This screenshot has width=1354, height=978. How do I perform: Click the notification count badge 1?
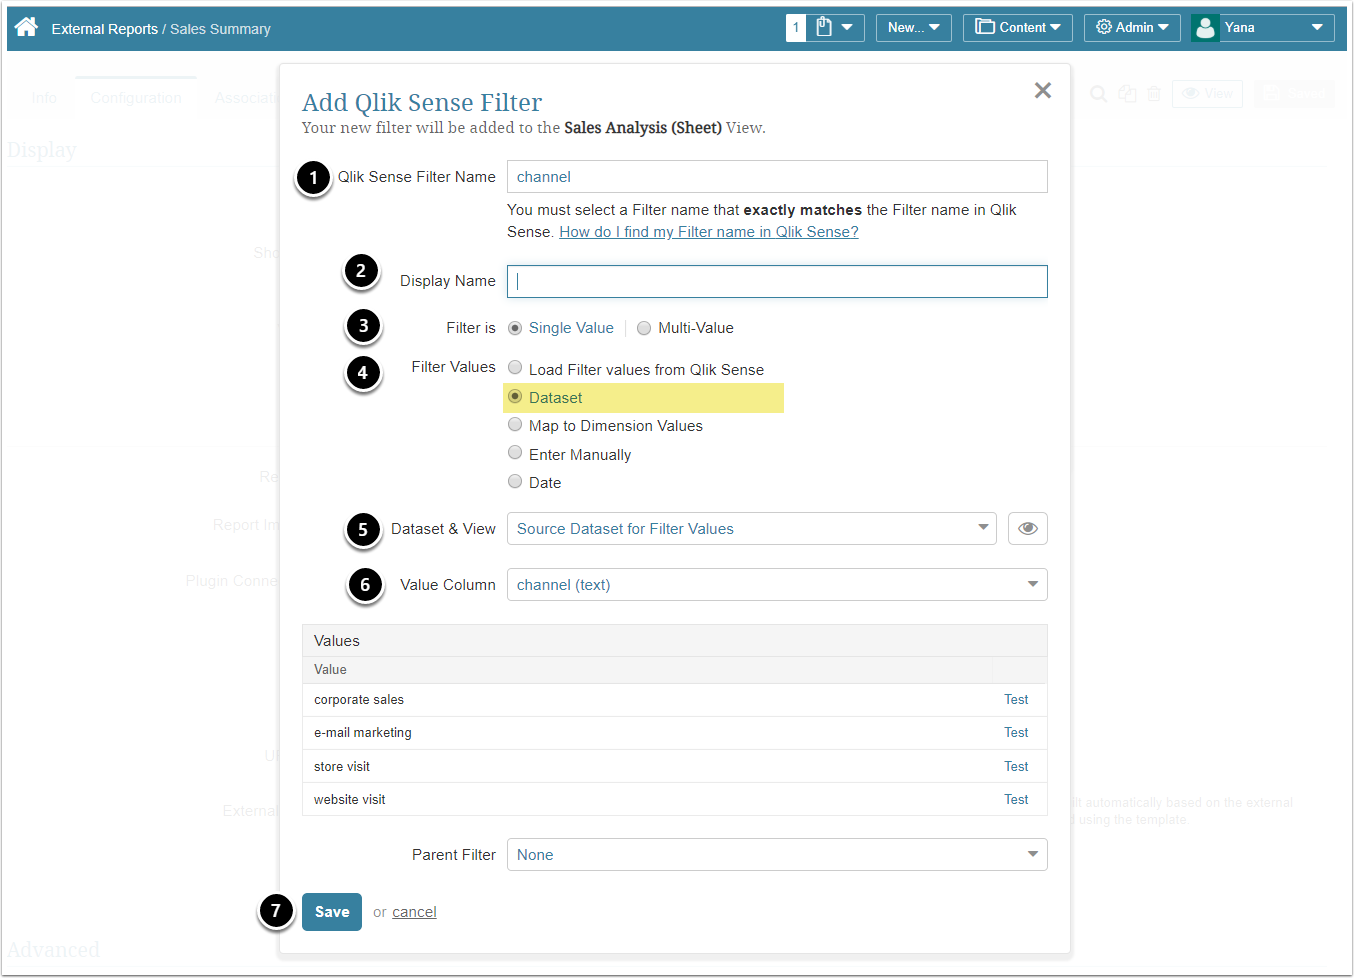tap(796, 28)
